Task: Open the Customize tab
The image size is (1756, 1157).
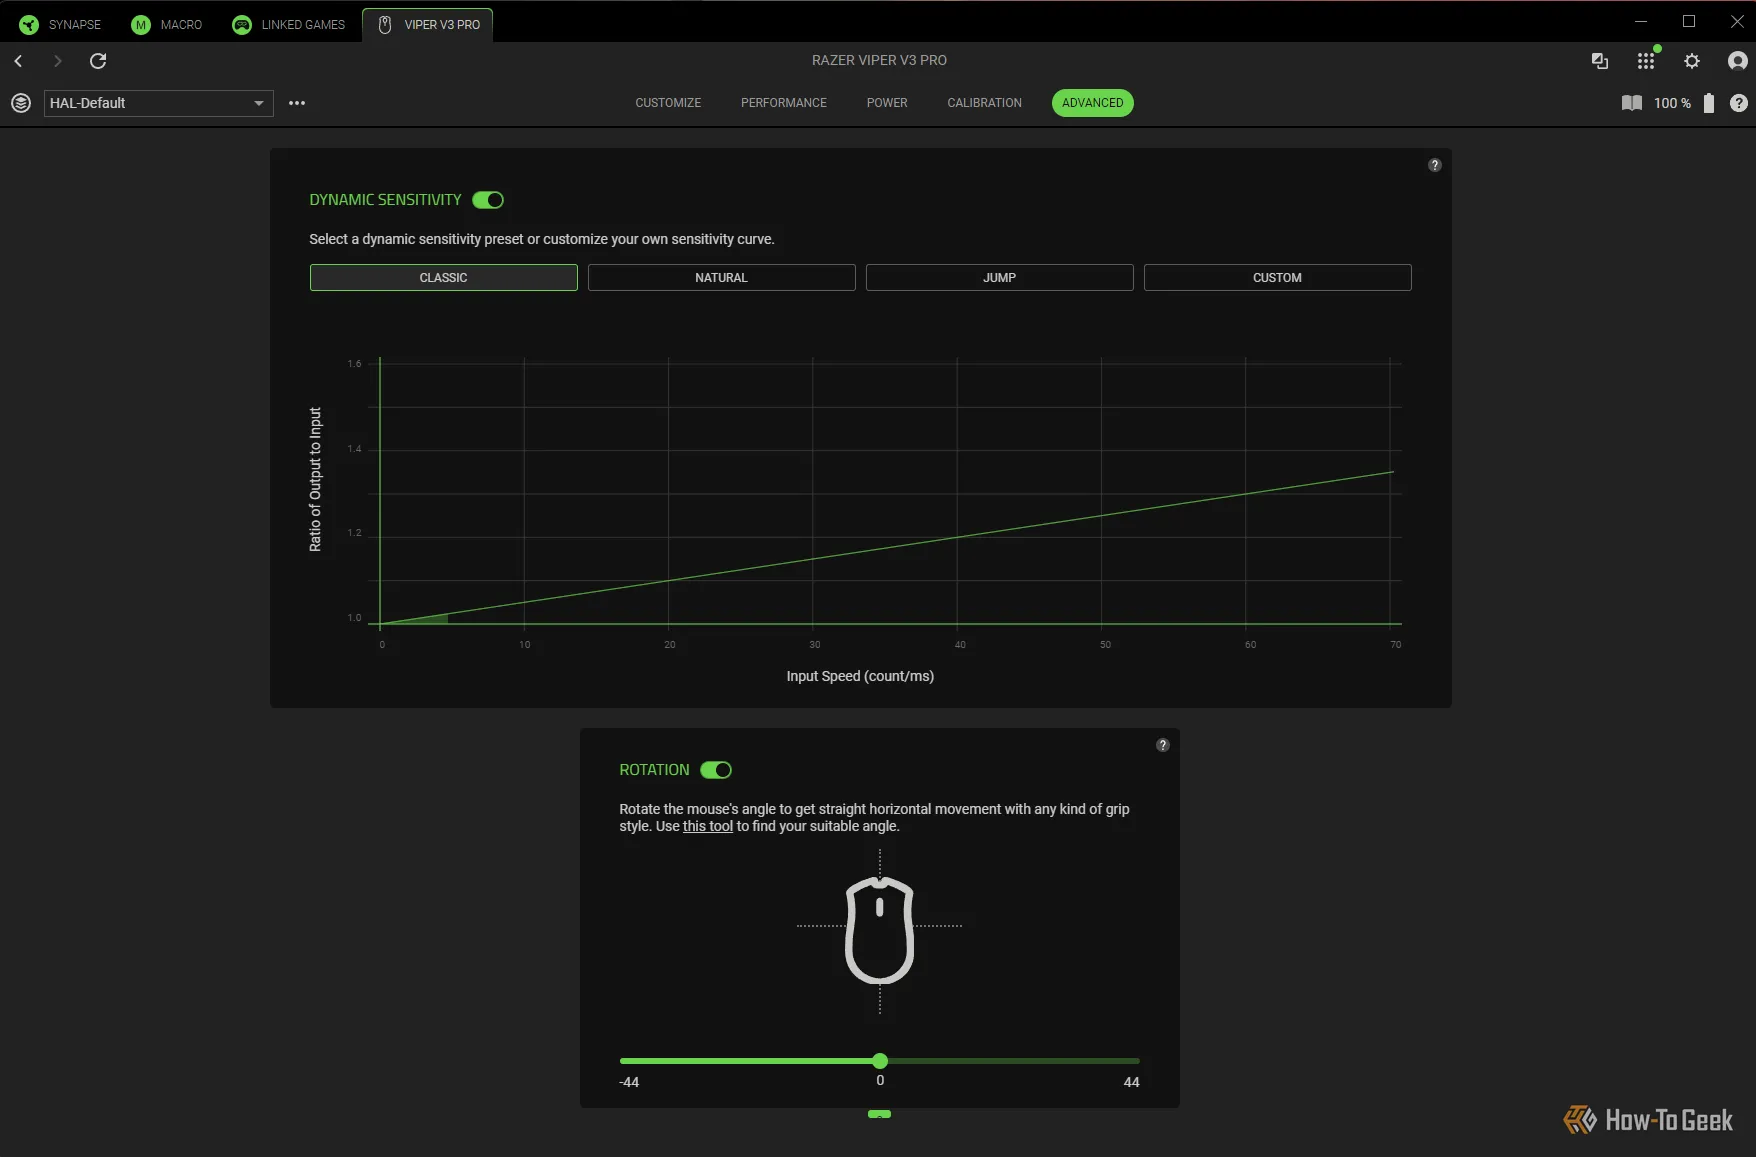Action: click(x=668, y=103)
